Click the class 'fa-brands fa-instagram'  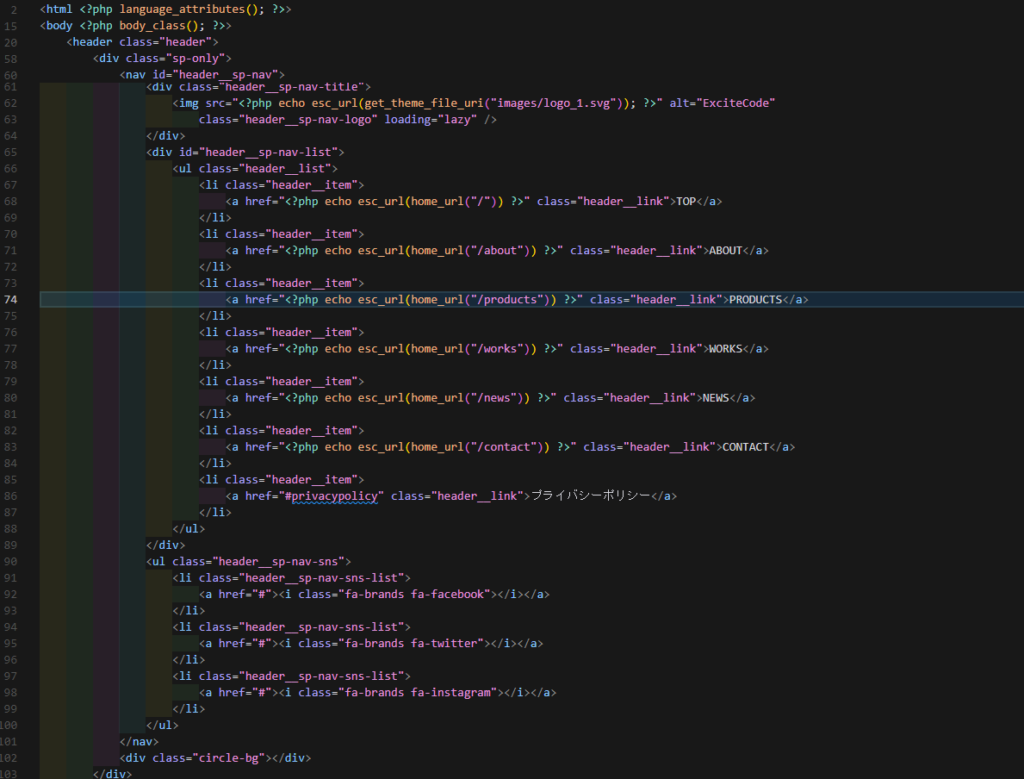tap(417, 692)
